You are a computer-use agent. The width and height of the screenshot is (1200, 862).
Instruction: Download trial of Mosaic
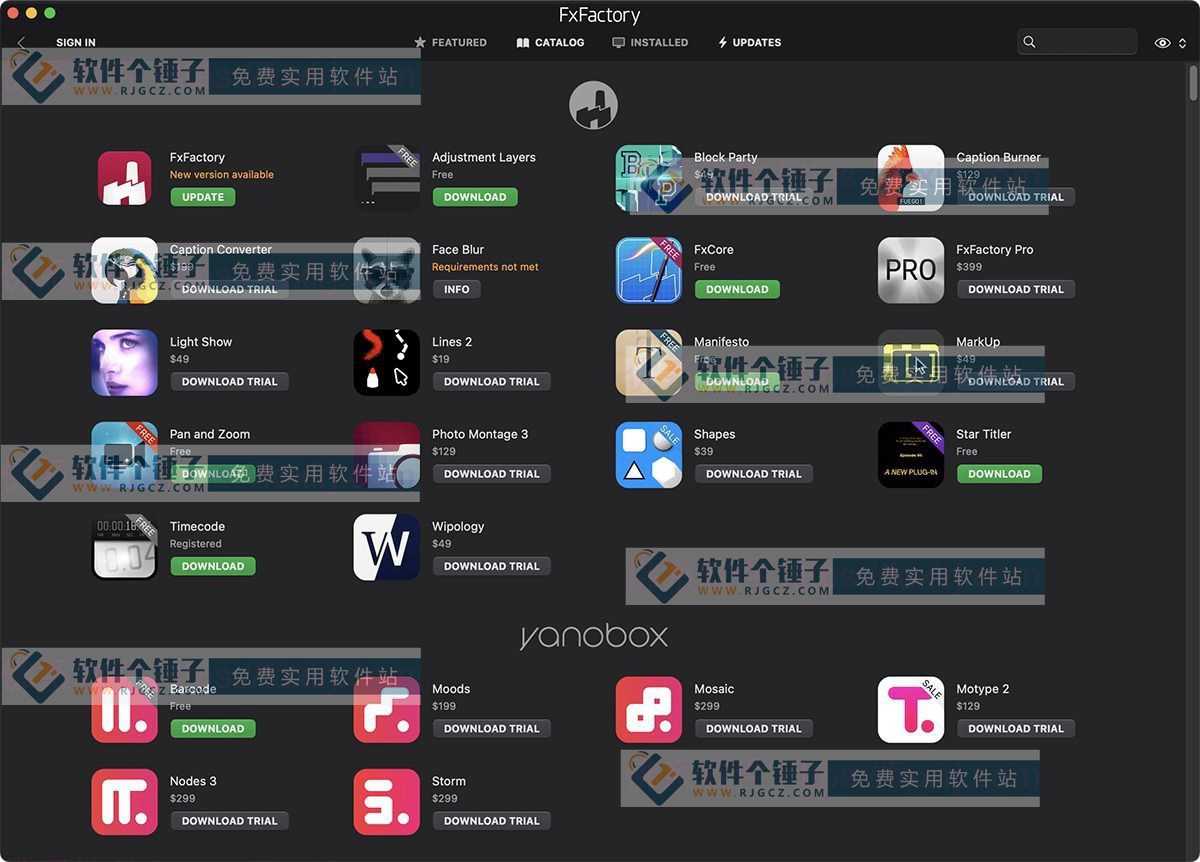pos(754,728)
